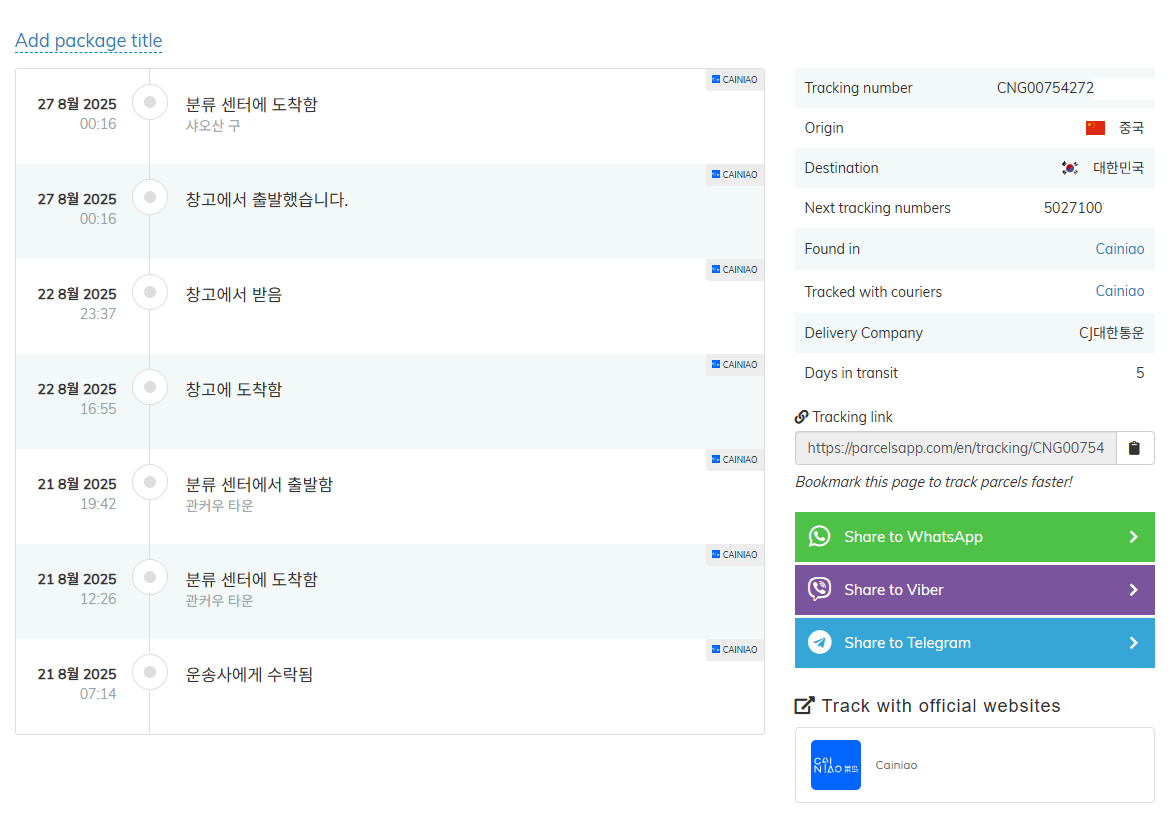Share the tracking to Viber

pyautogui.click(x=974, y=590)
